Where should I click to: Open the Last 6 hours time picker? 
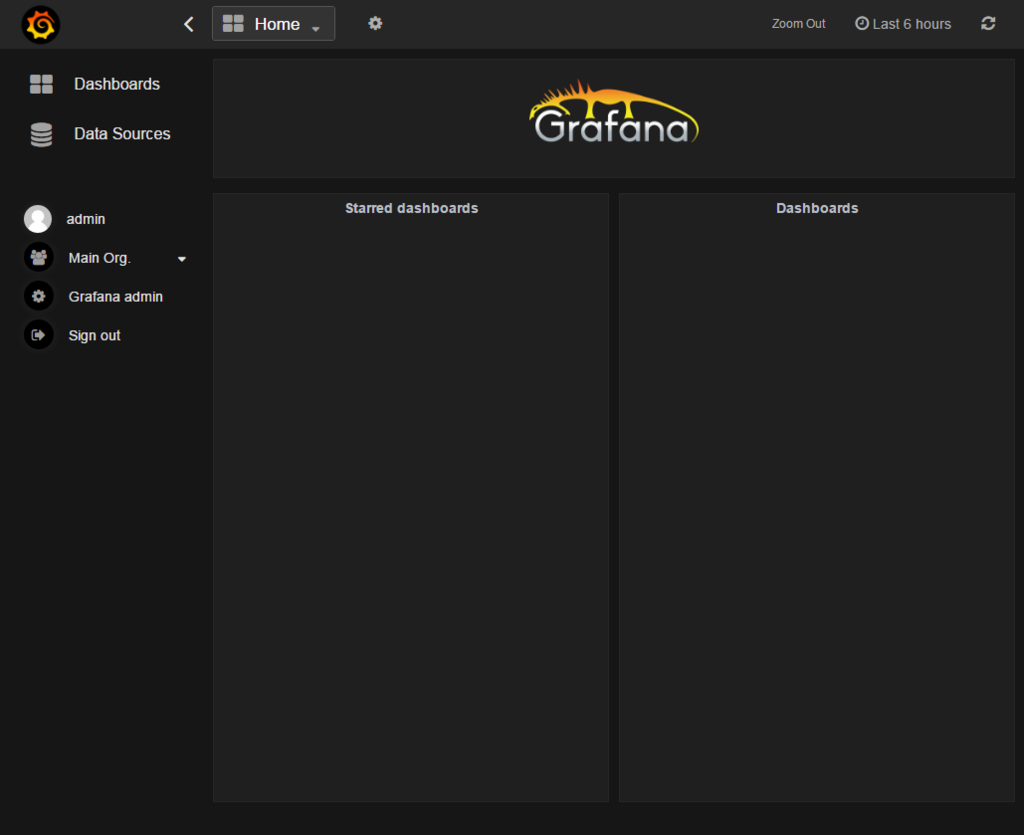[x=903, y=24]
